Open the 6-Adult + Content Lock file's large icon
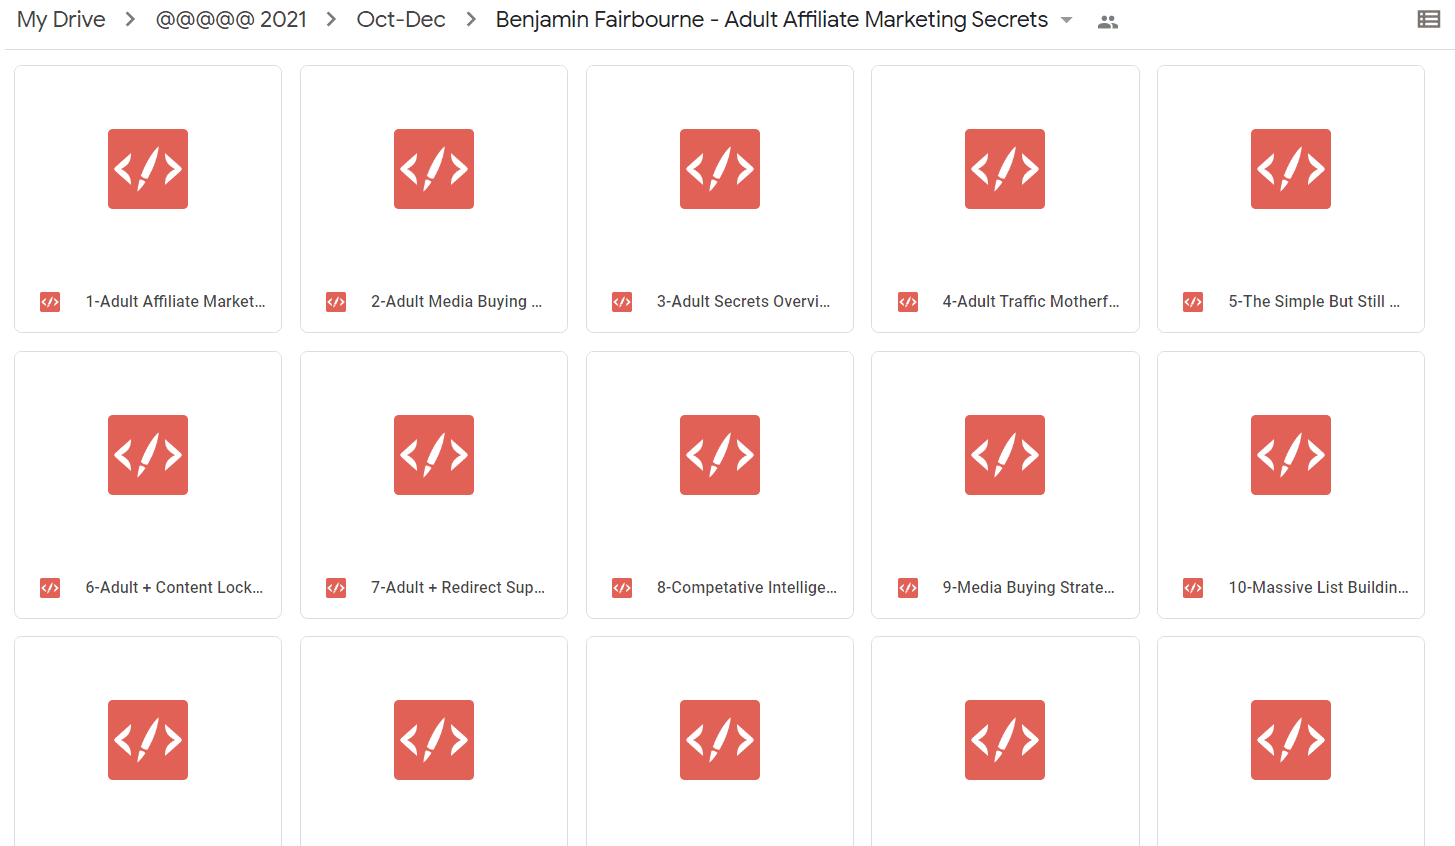 click(148, 455)
